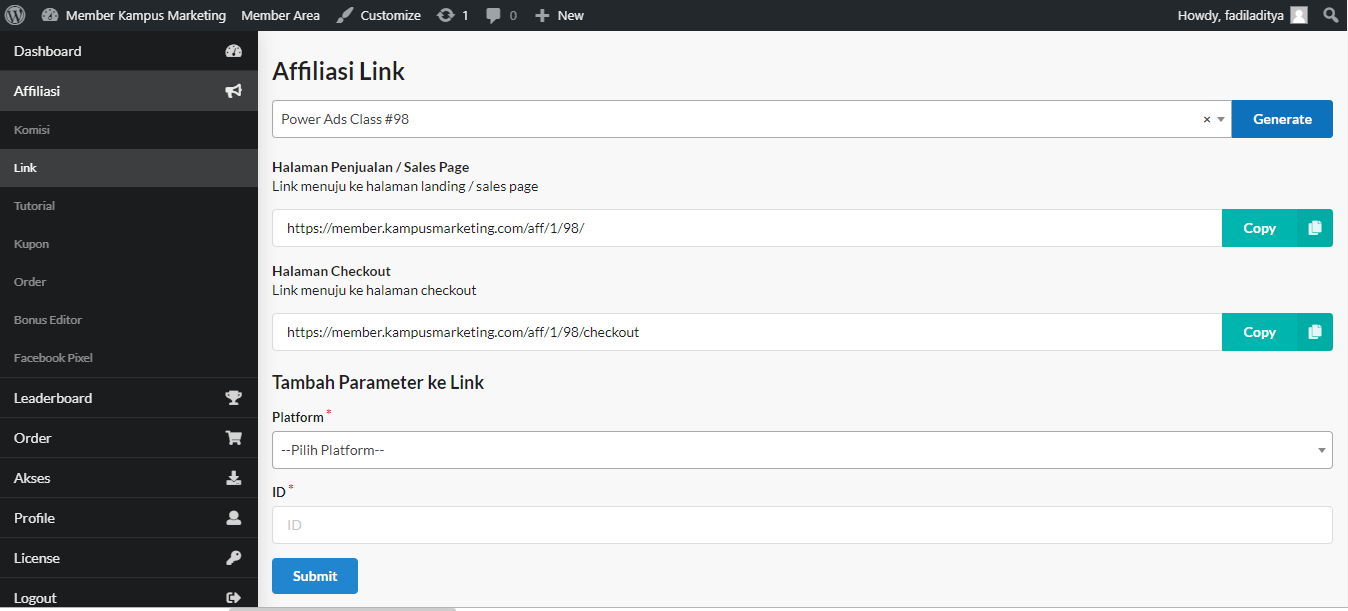1348x611 pixels.
Task: Click the WordPress logo icon
Action: (15, 15)
